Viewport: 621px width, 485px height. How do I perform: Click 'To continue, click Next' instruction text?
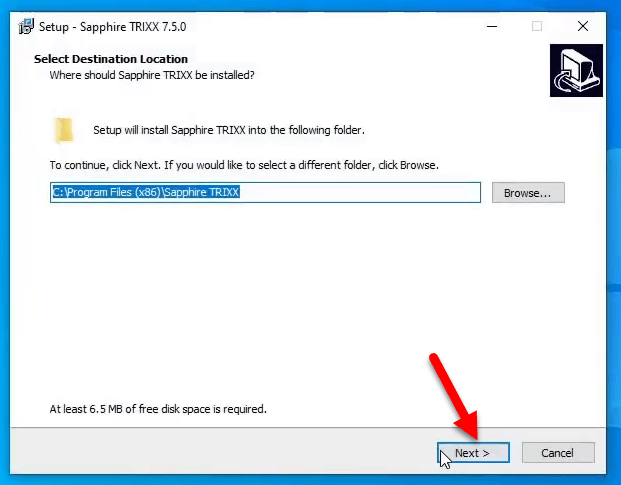244,165
